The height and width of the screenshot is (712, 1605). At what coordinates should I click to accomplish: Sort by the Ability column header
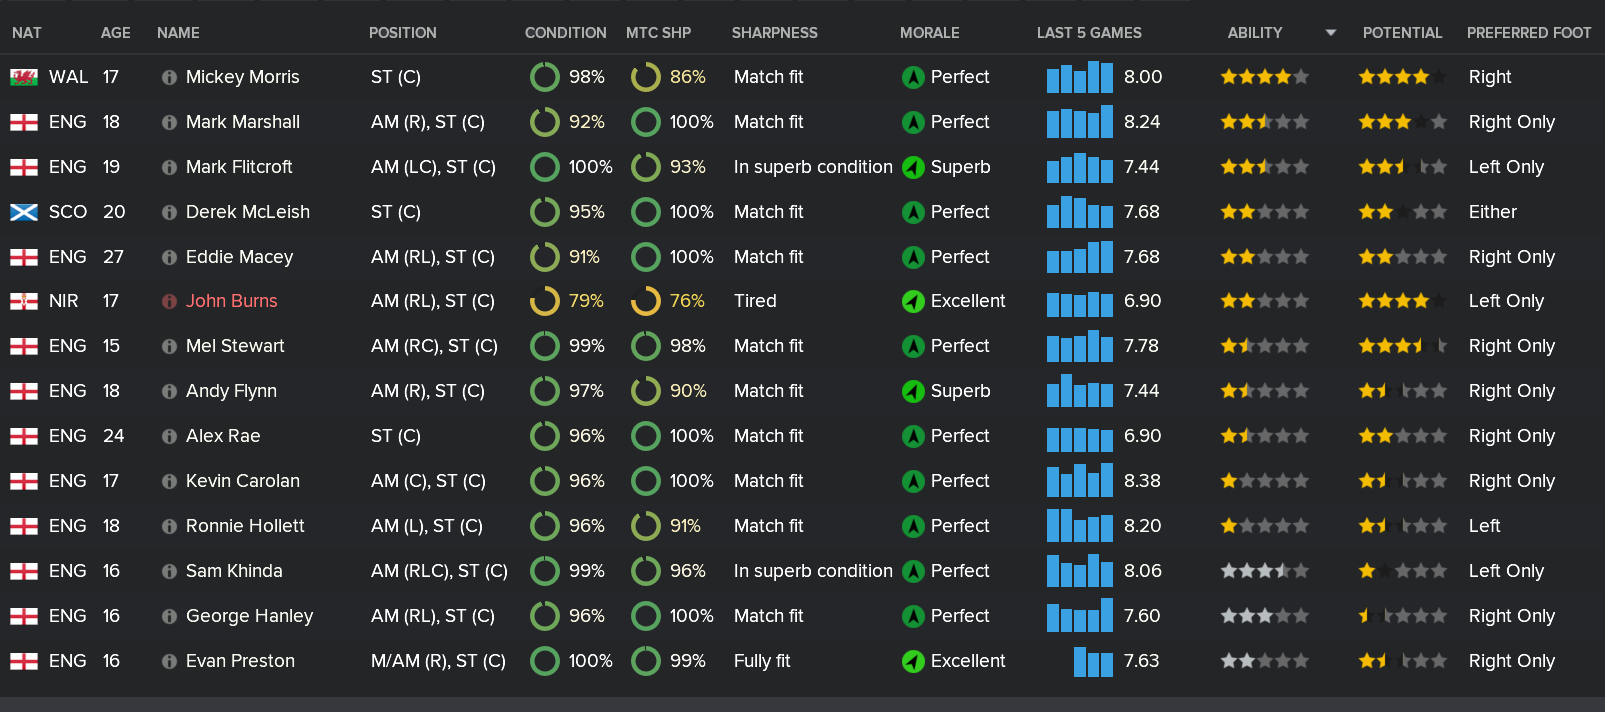[x=1254, y=33]
